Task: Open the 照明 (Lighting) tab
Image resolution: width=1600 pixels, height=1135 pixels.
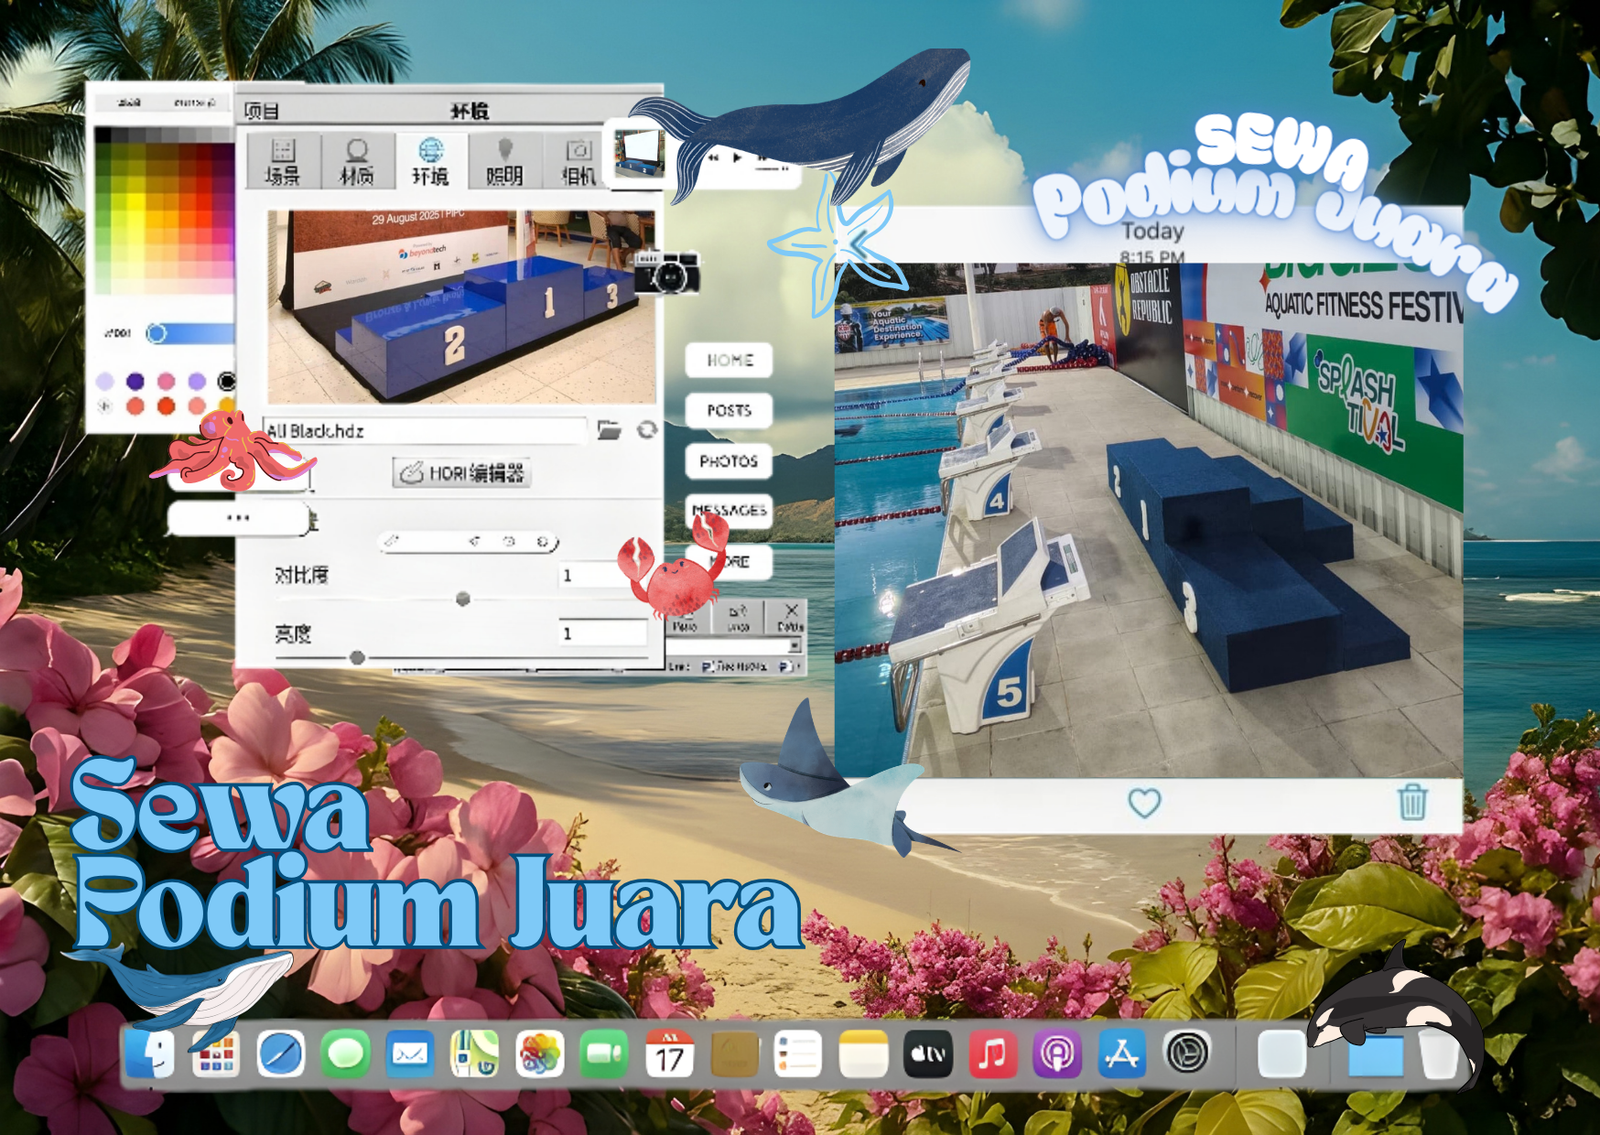Action: tap(505, 161)
